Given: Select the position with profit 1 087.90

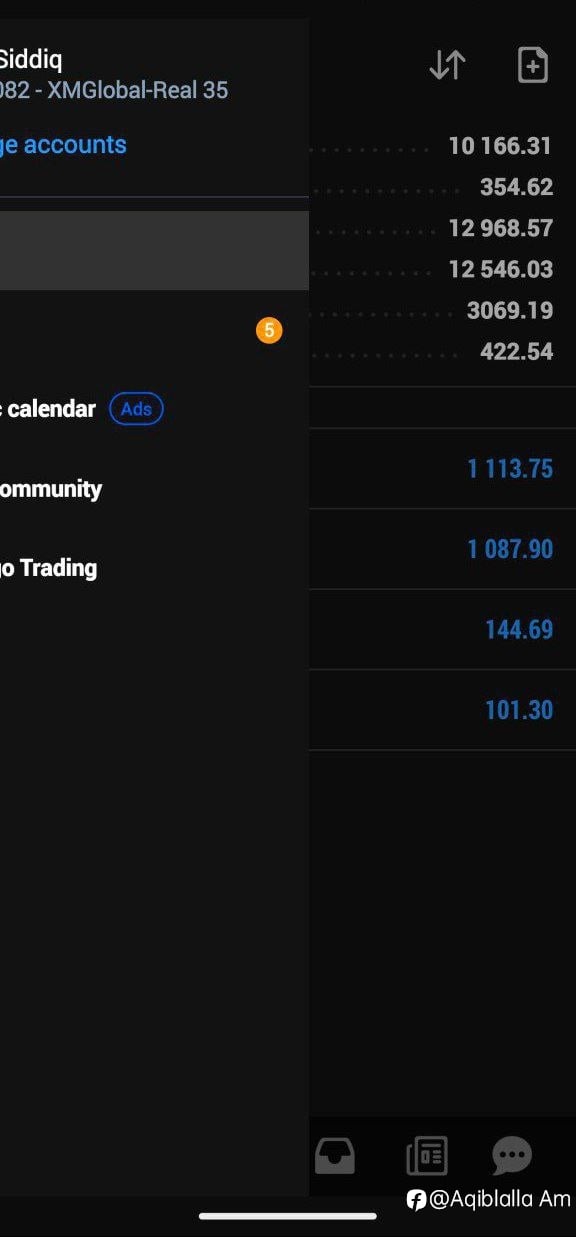Looking at the screenshot, I should 442,549.
